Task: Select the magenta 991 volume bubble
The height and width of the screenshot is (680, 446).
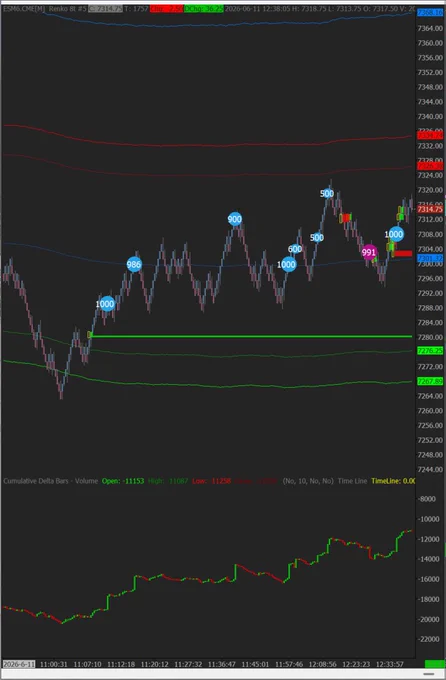Action: click(369, 252)
